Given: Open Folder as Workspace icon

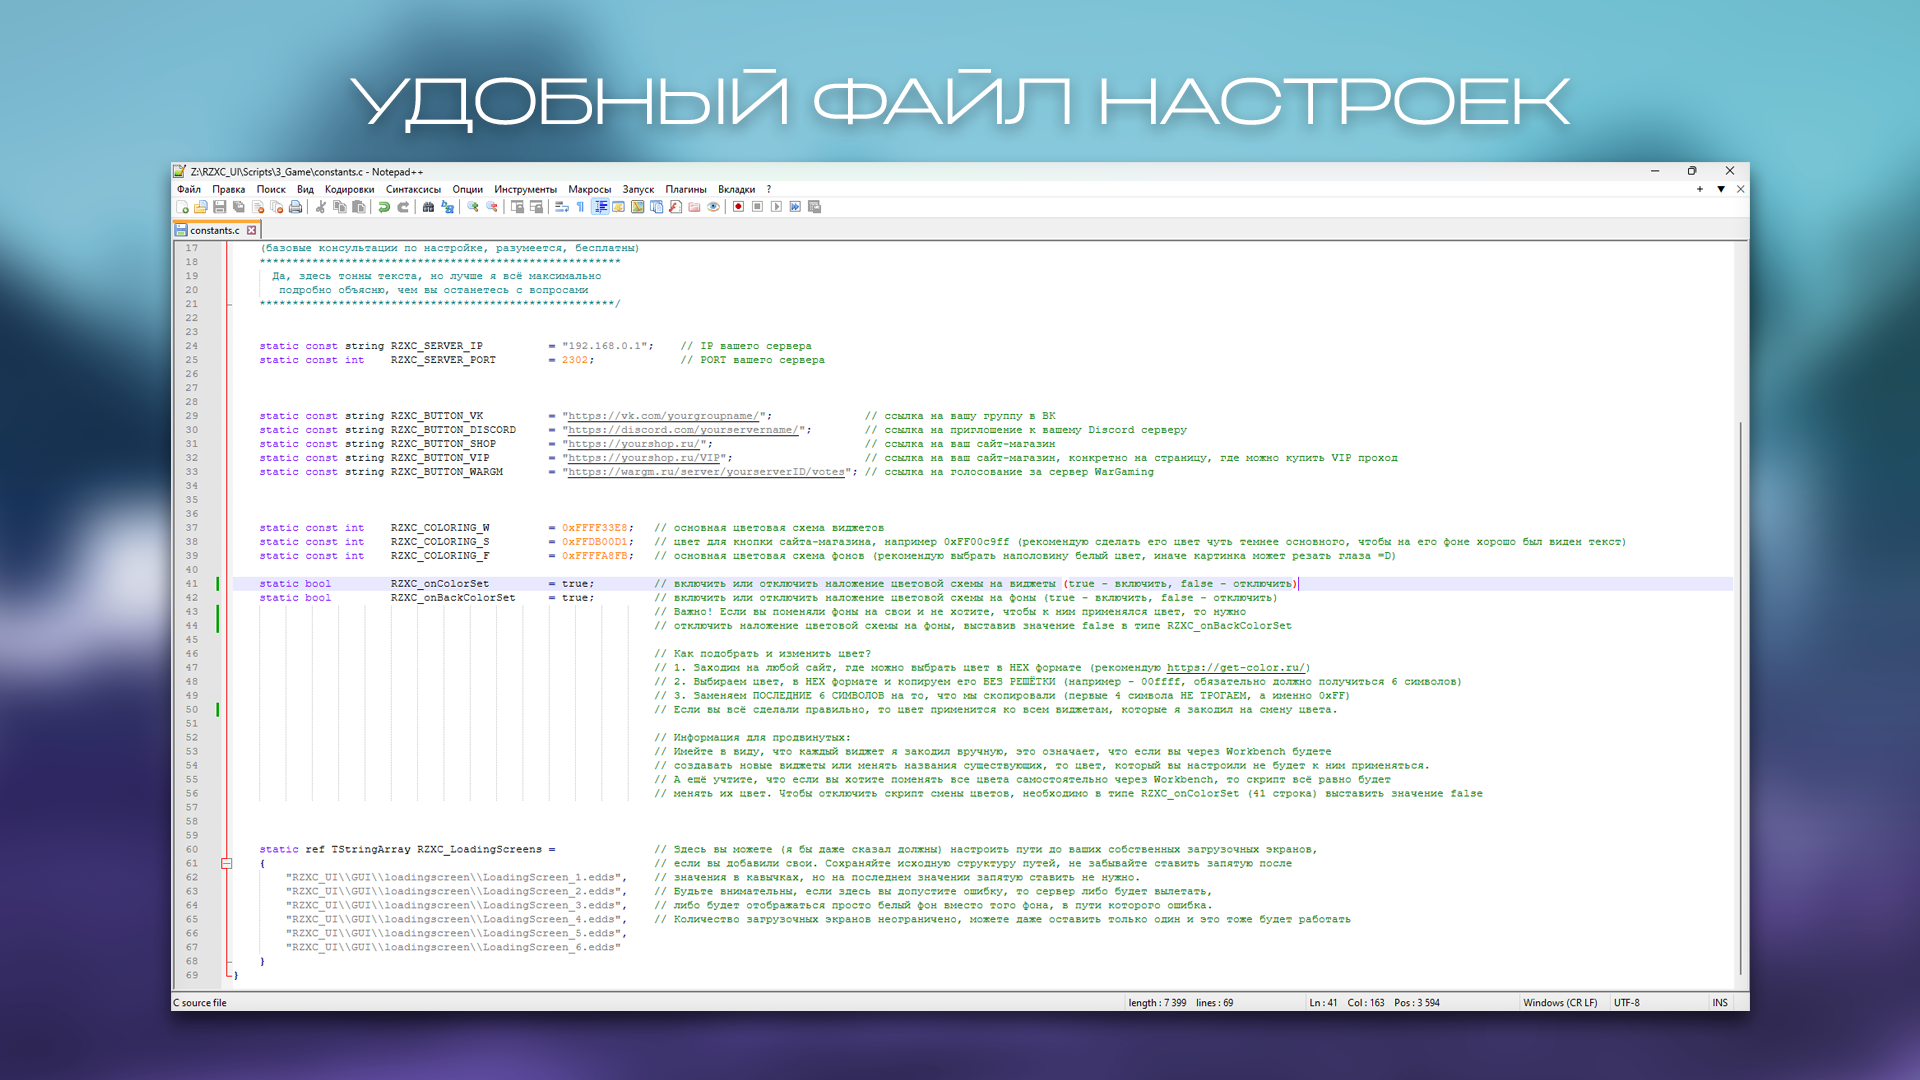Looking at the screenshot, I should coord(694,207).
